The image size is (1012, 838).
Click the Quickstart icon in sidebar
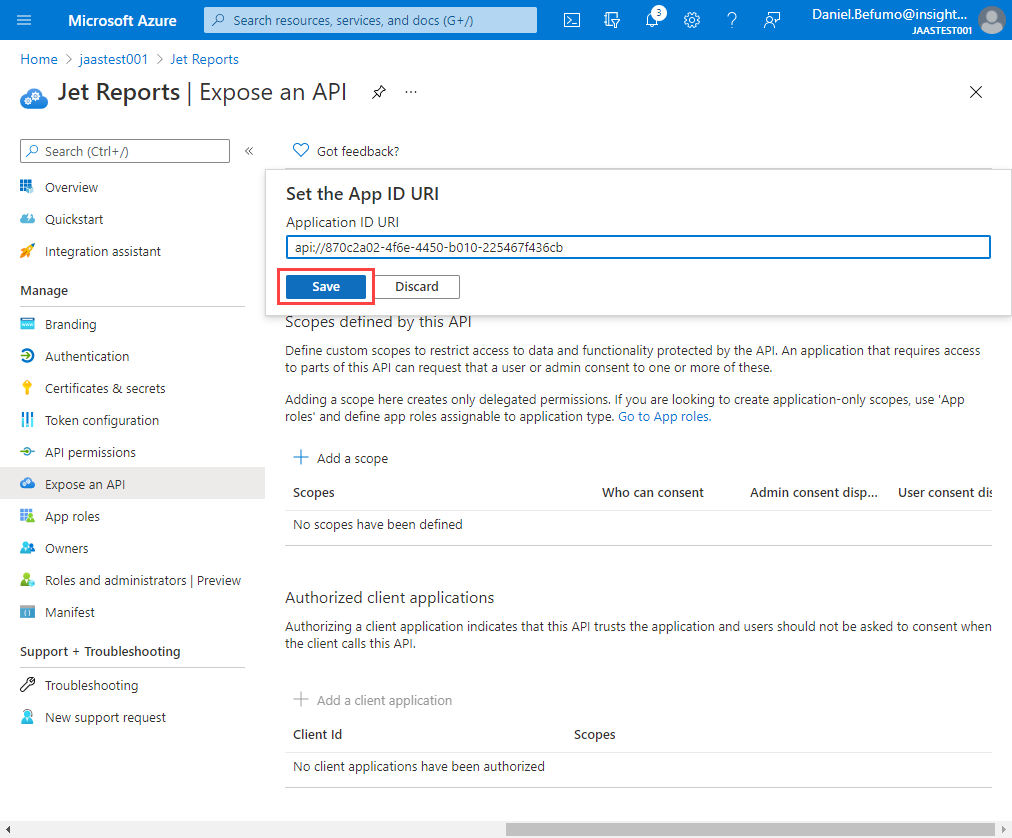tap(27, 219)
